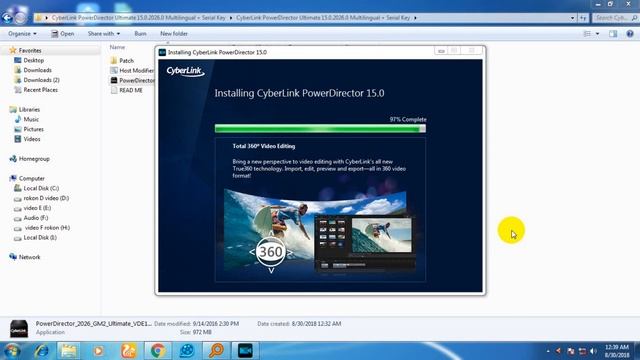Open Downloads (2) in Favorites
Viewport: 640px width, 360px height.
pos(37,80)
